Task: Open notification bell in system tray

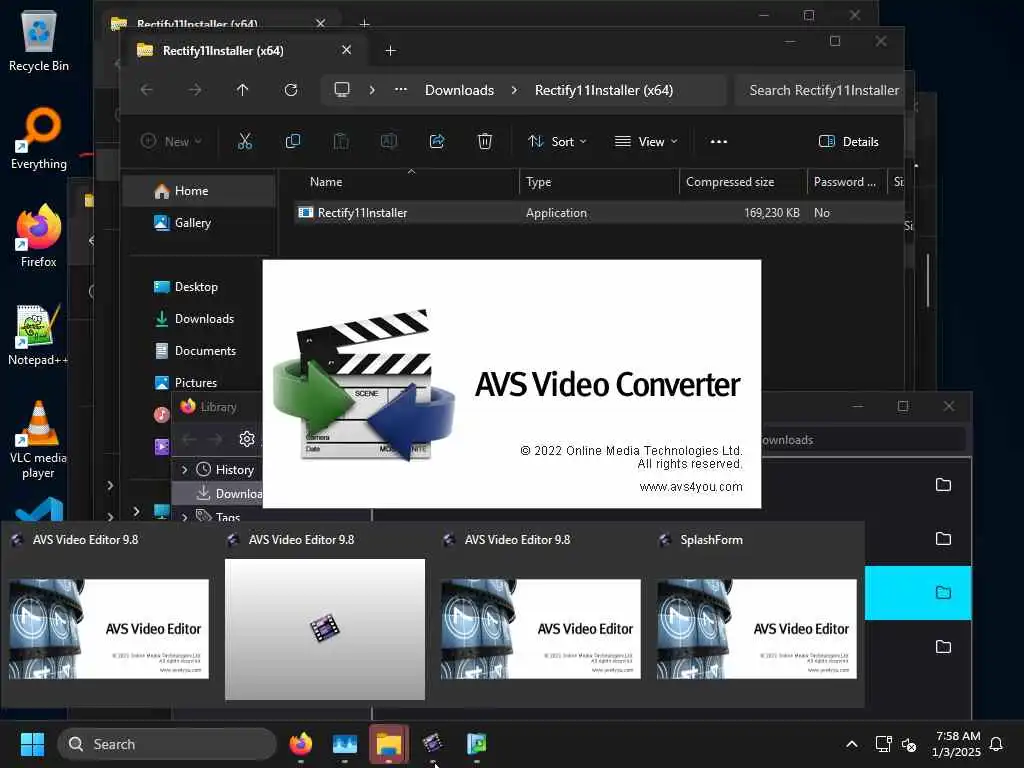Action: click(x=996, y=744)
